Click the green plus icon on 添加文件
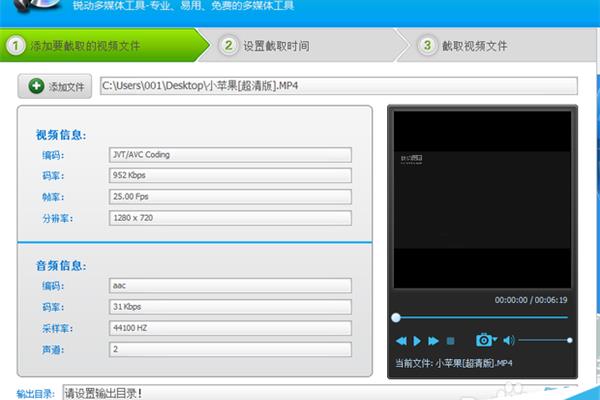 click(x=37, y=86)
